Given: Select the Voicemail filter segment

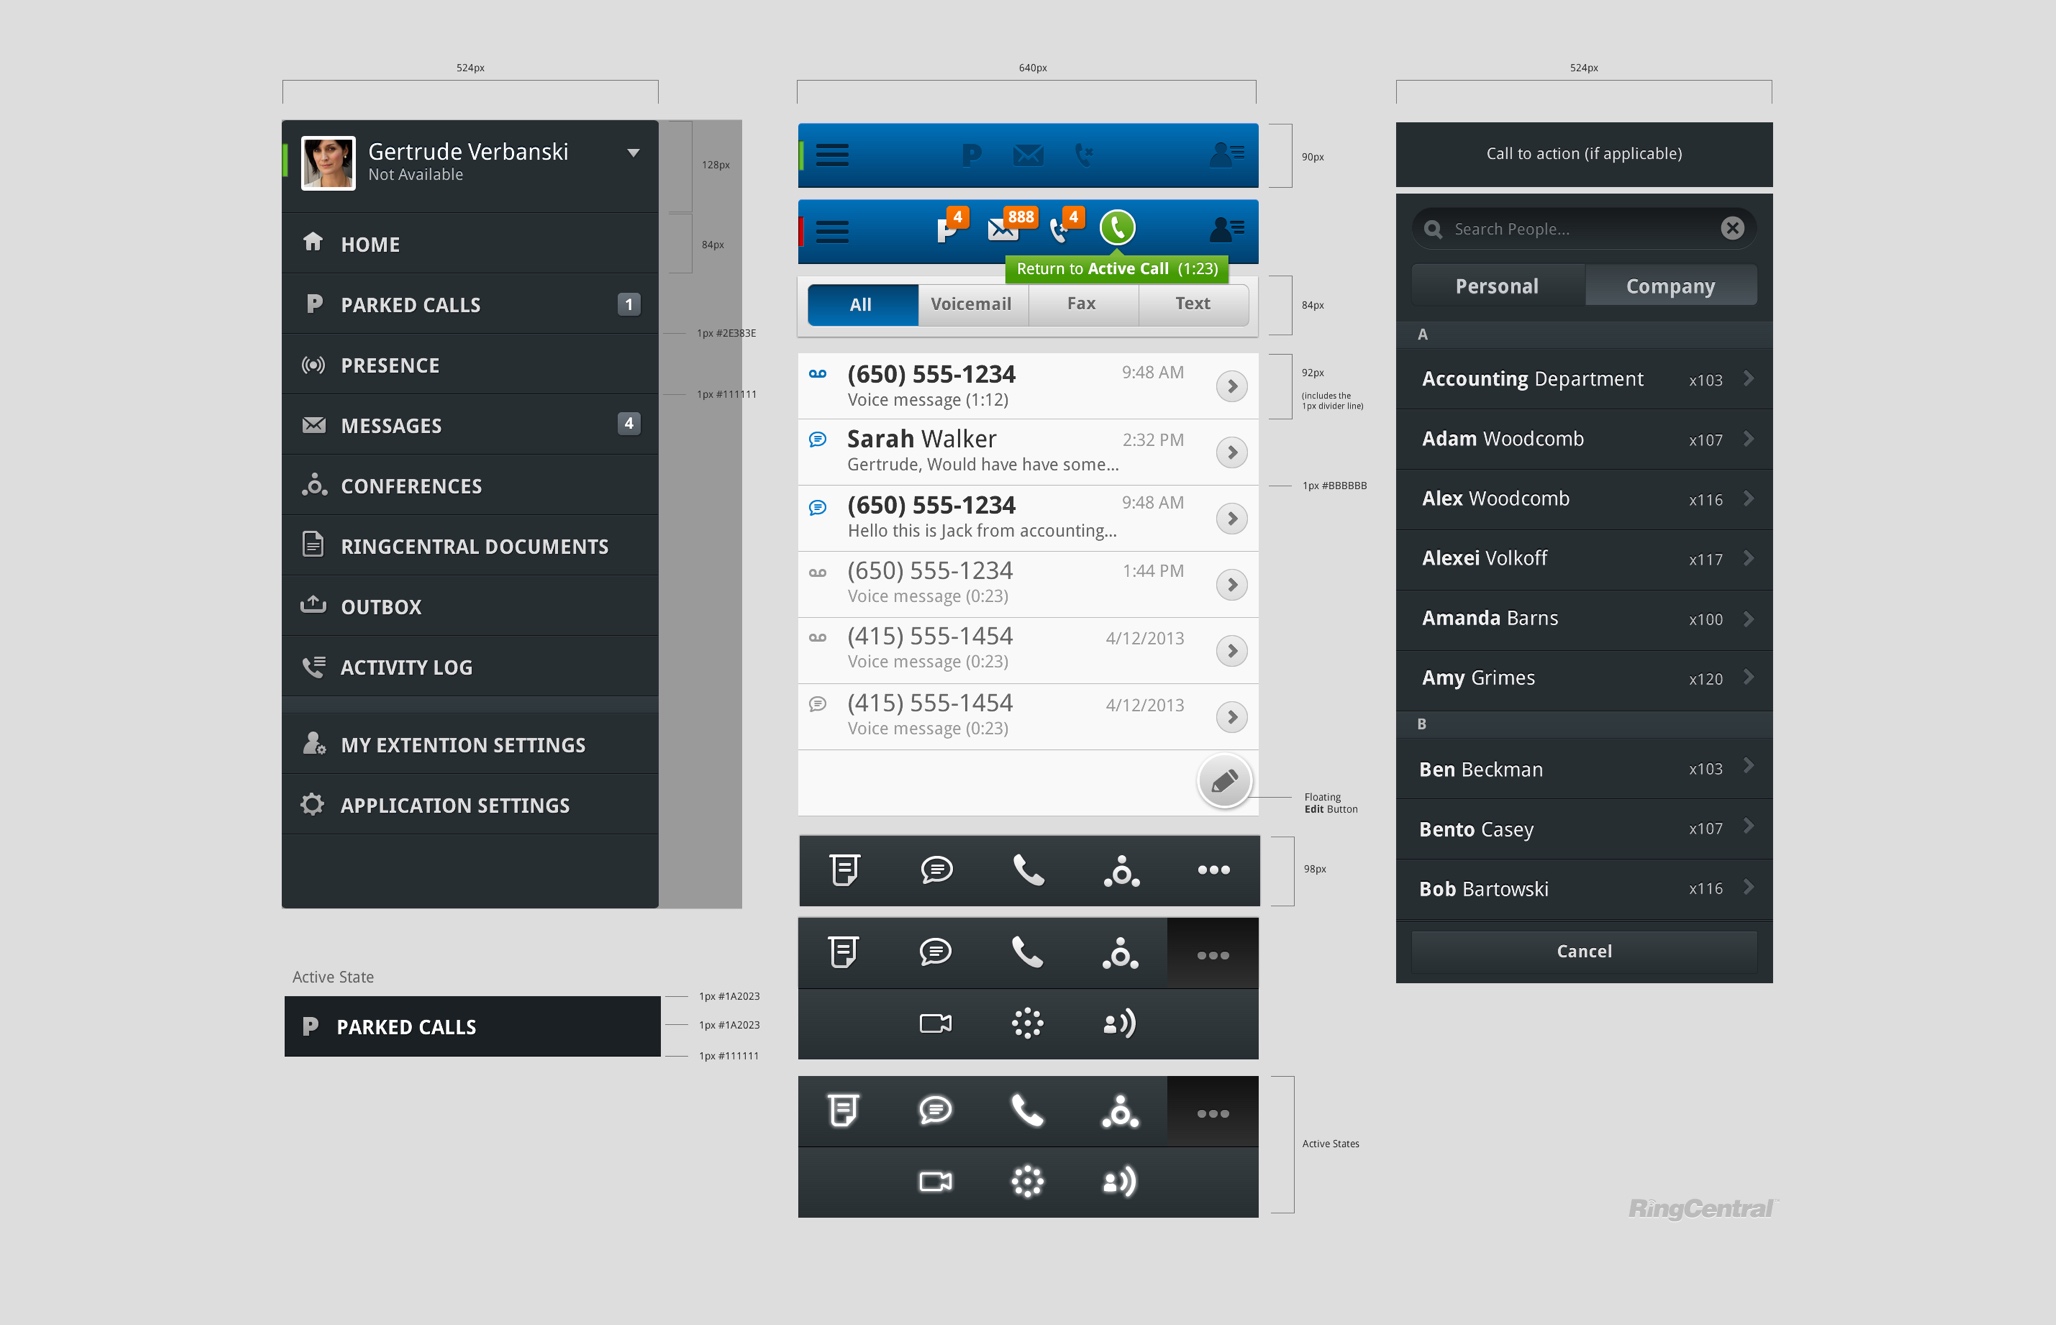Looking at the screenshot, I should [x=971, y=304].
